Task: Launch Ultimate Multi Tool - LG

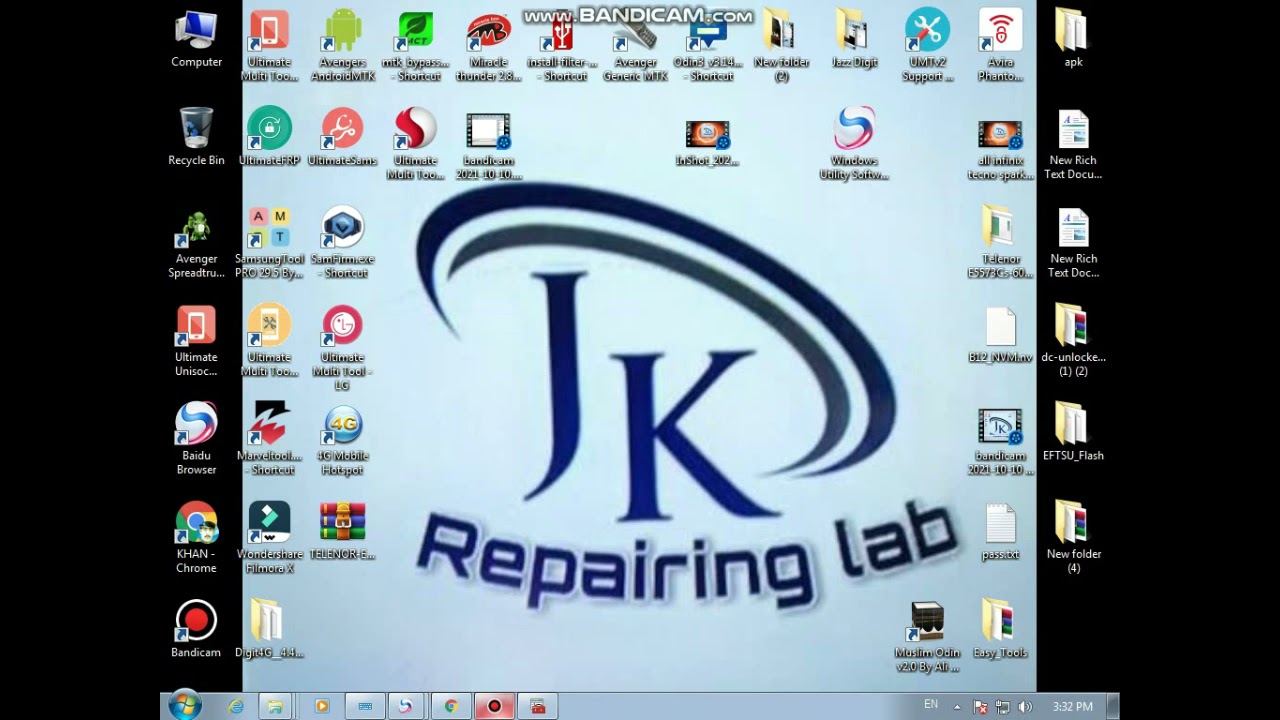Action: click(x=342, y=347)
